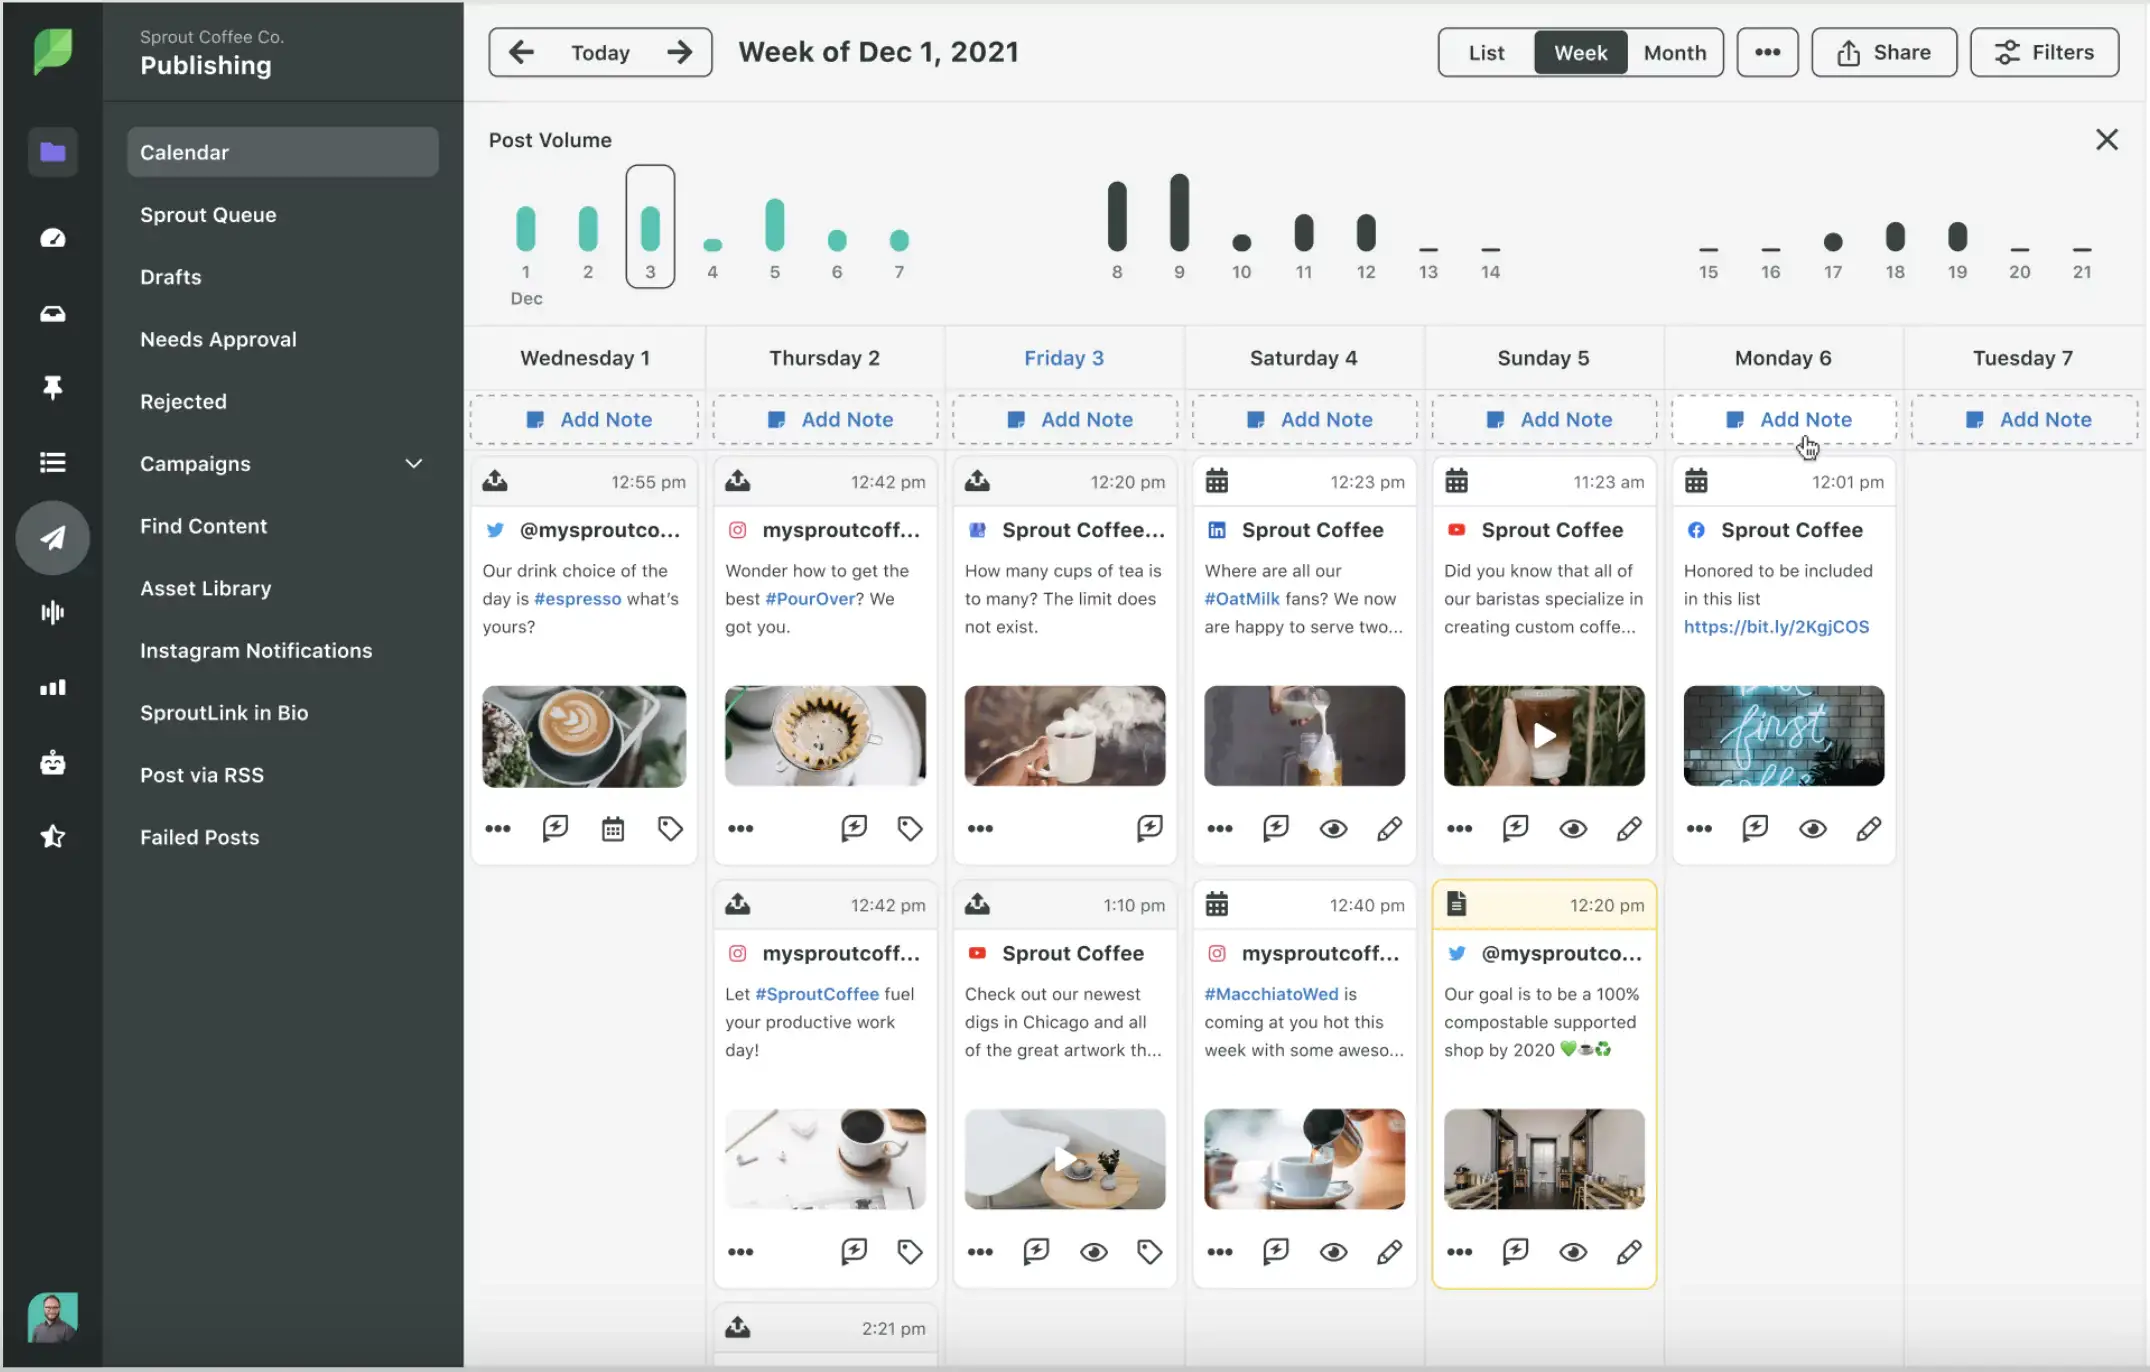Select Dec 18 bar in Post Volume
This screenshot has height=1372, width=2150.
pos(1894,237)
